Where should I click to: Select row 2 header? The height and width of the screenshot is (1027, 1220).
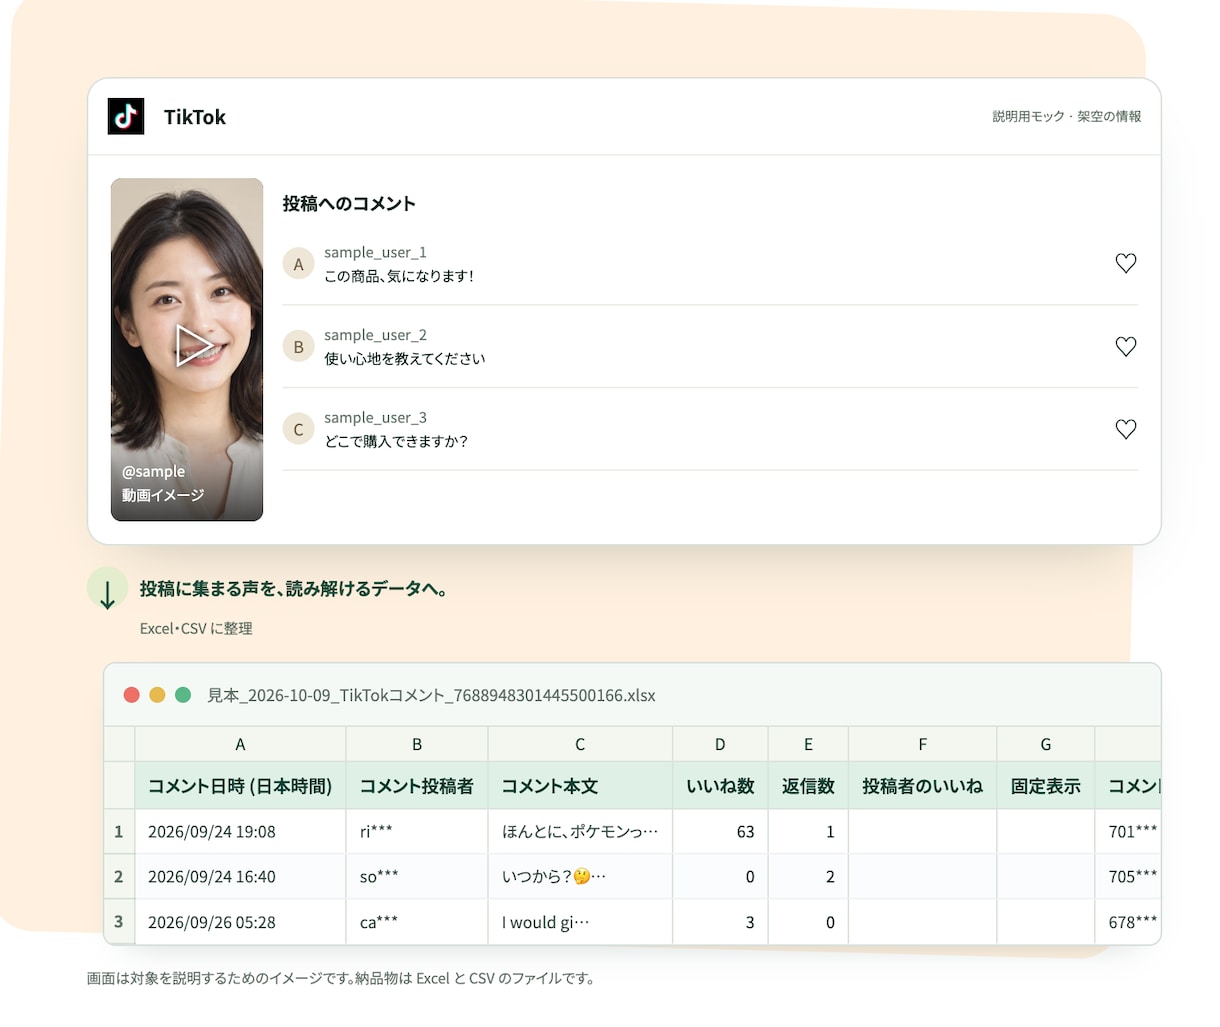[119, 876]
